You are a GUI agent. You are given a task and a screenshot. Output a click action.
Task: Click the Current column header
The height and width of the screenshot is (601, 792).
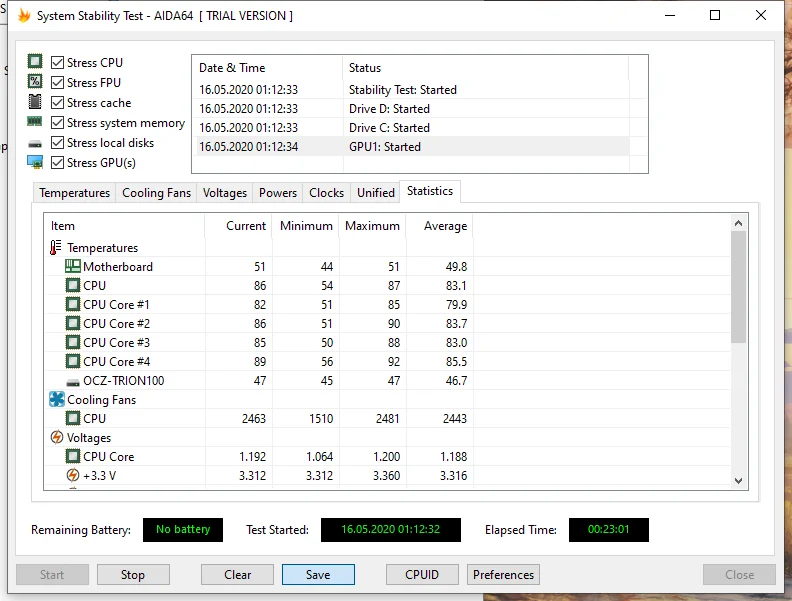[238, 226]
